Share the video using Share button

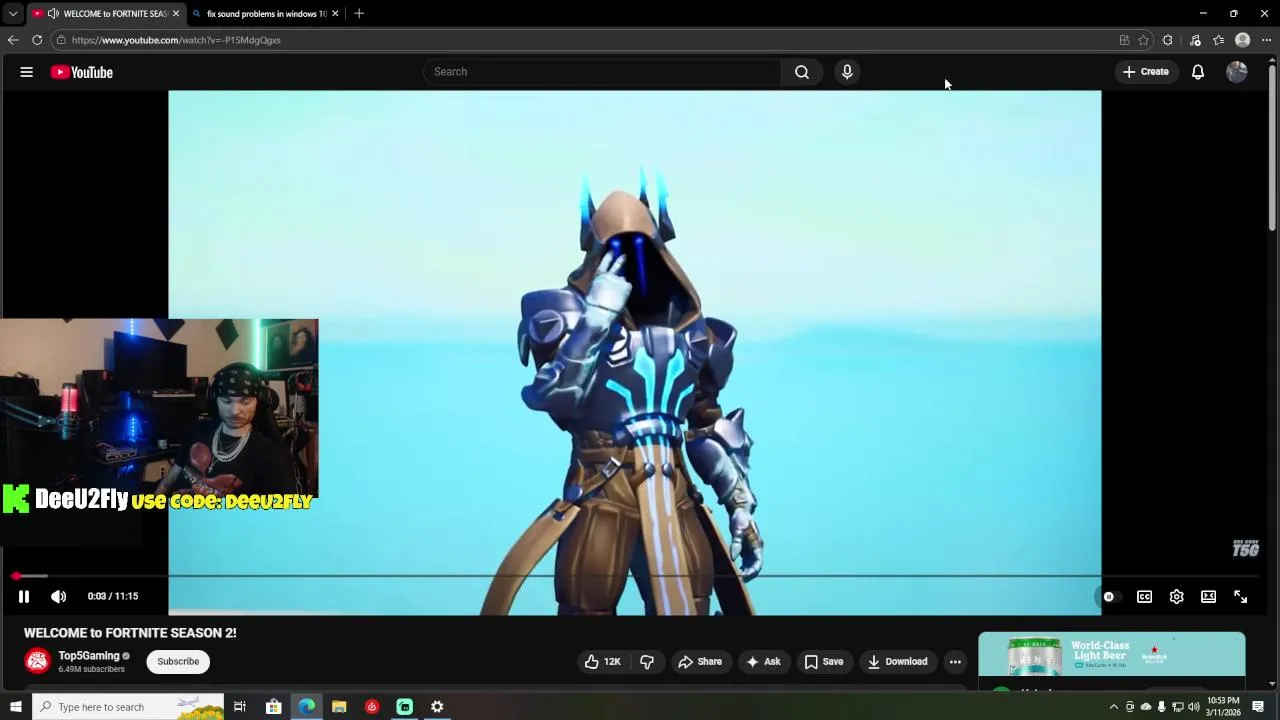point(700,662)
